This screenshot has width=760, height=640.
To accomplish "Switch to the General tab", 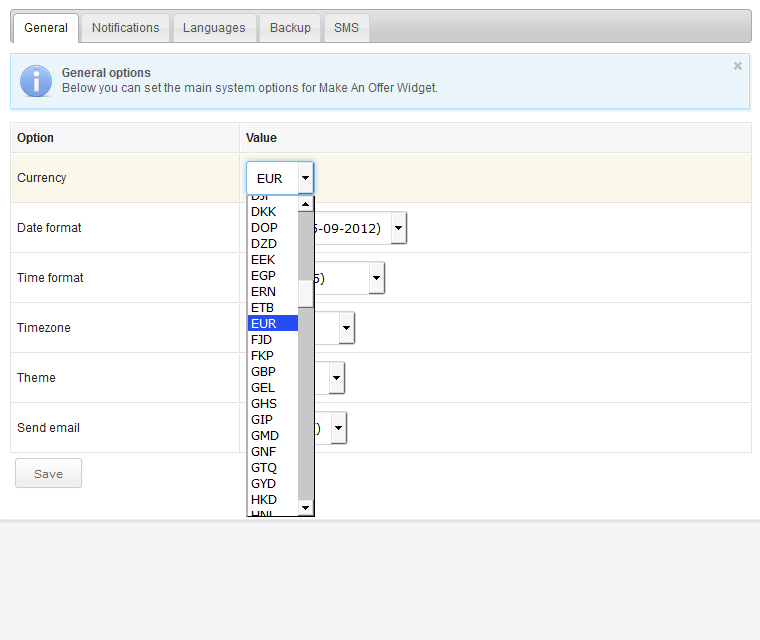I will 46,28.
